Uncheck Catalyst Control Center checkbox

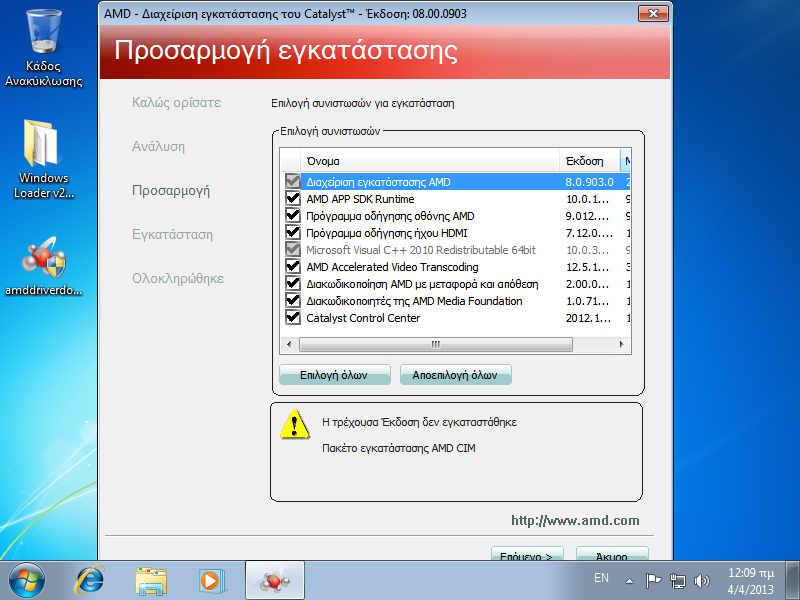tap(292, 318)
